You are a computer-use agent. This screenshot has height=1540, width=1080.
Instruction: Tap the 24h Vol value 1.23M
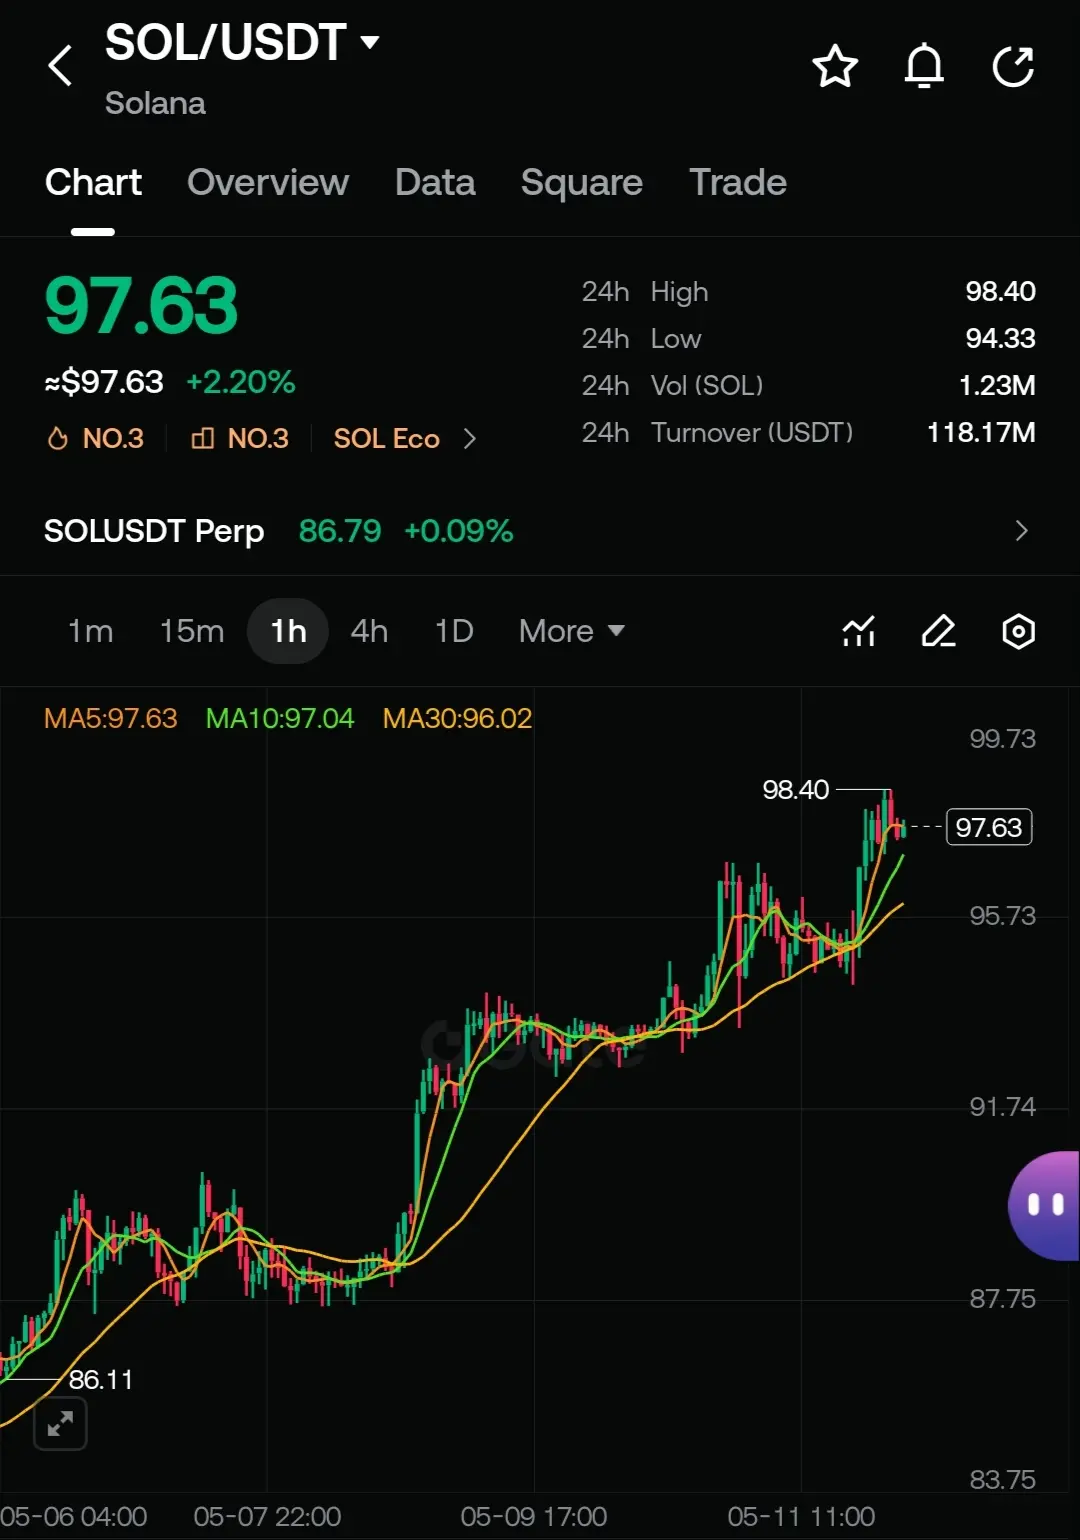(997, 386)
